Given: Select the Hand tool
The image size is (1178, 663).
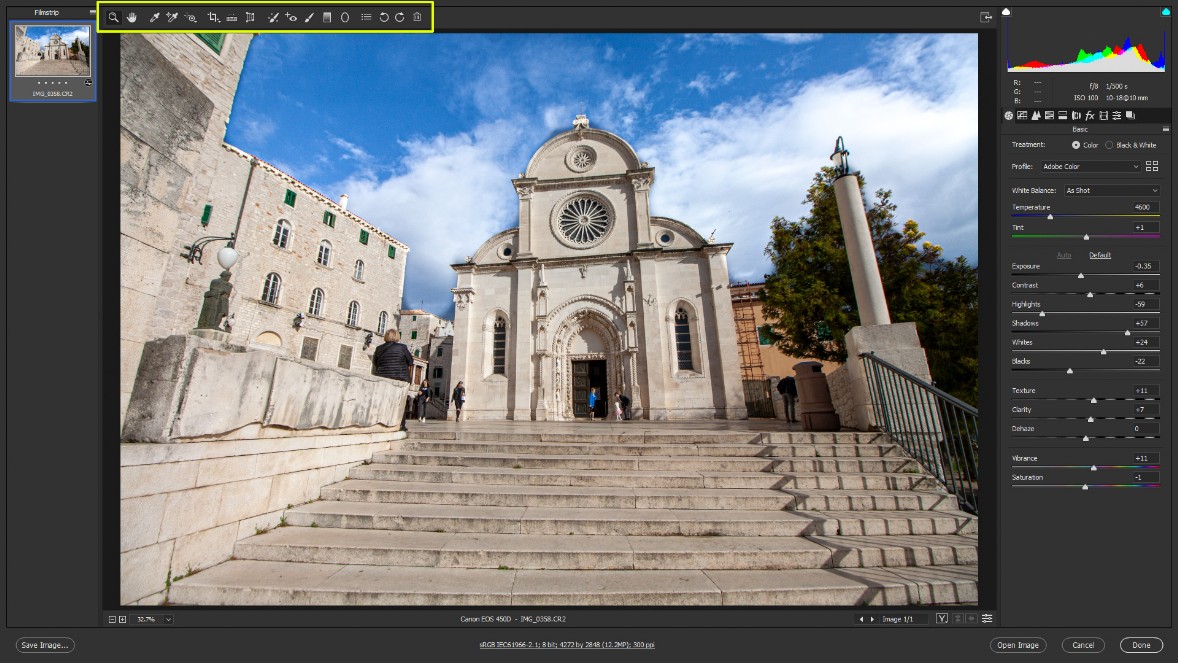Looking at the screenshot, I should pos(132,17).
